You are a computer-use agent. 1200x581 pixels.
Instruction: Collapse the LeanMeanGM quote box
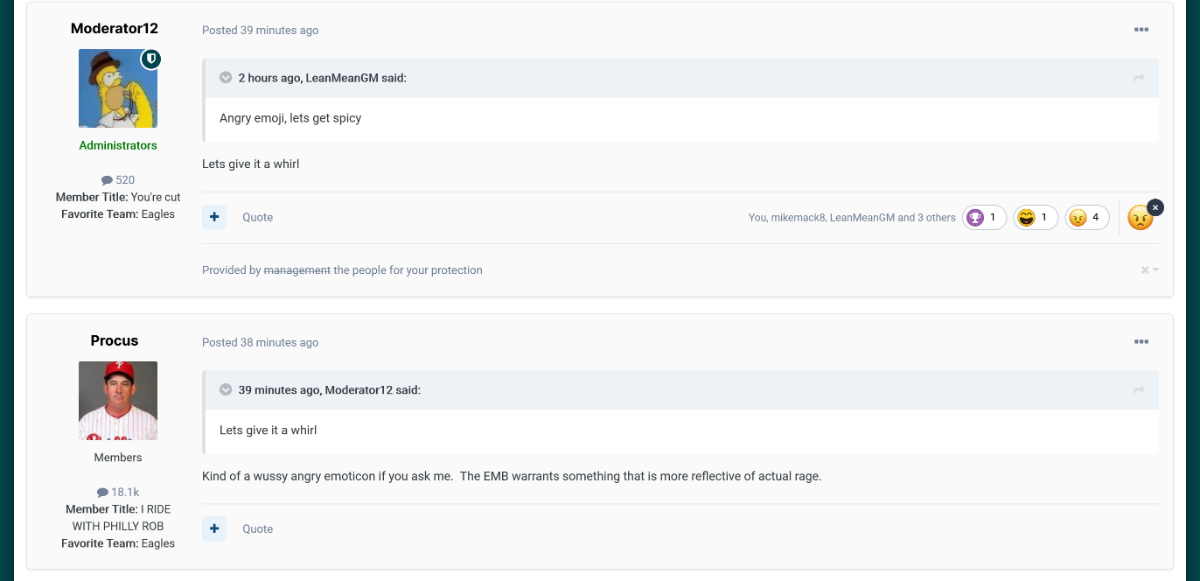(x=226, y=78)
